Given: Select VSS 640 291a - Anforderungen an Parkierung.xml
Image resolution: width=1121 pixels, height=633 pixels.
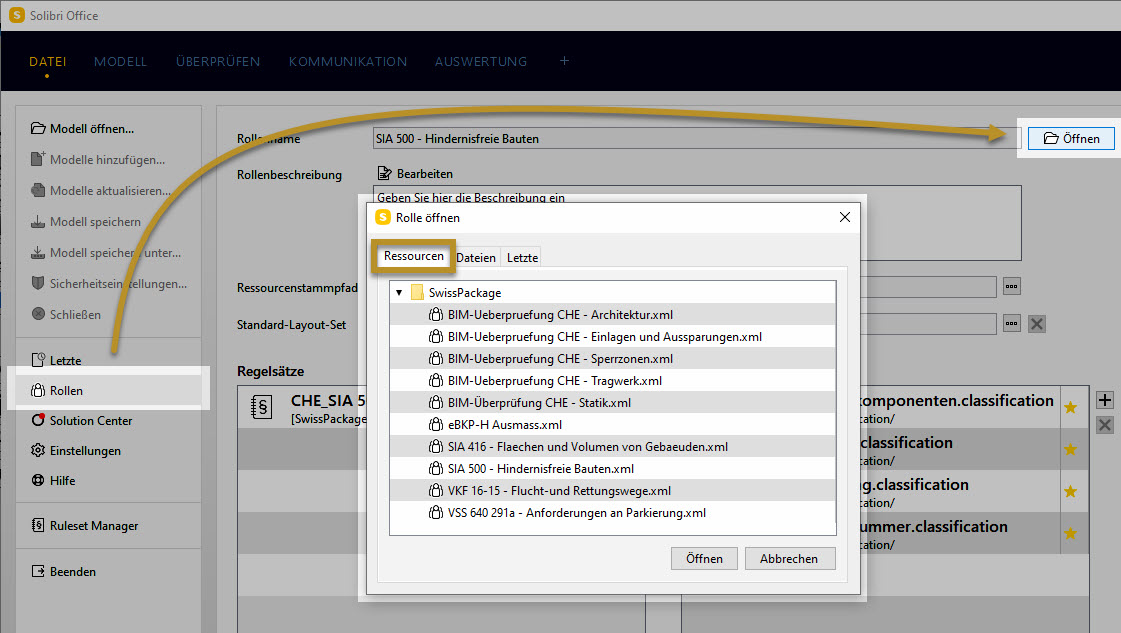Looking at the screenshot, I should coord(613,513).
